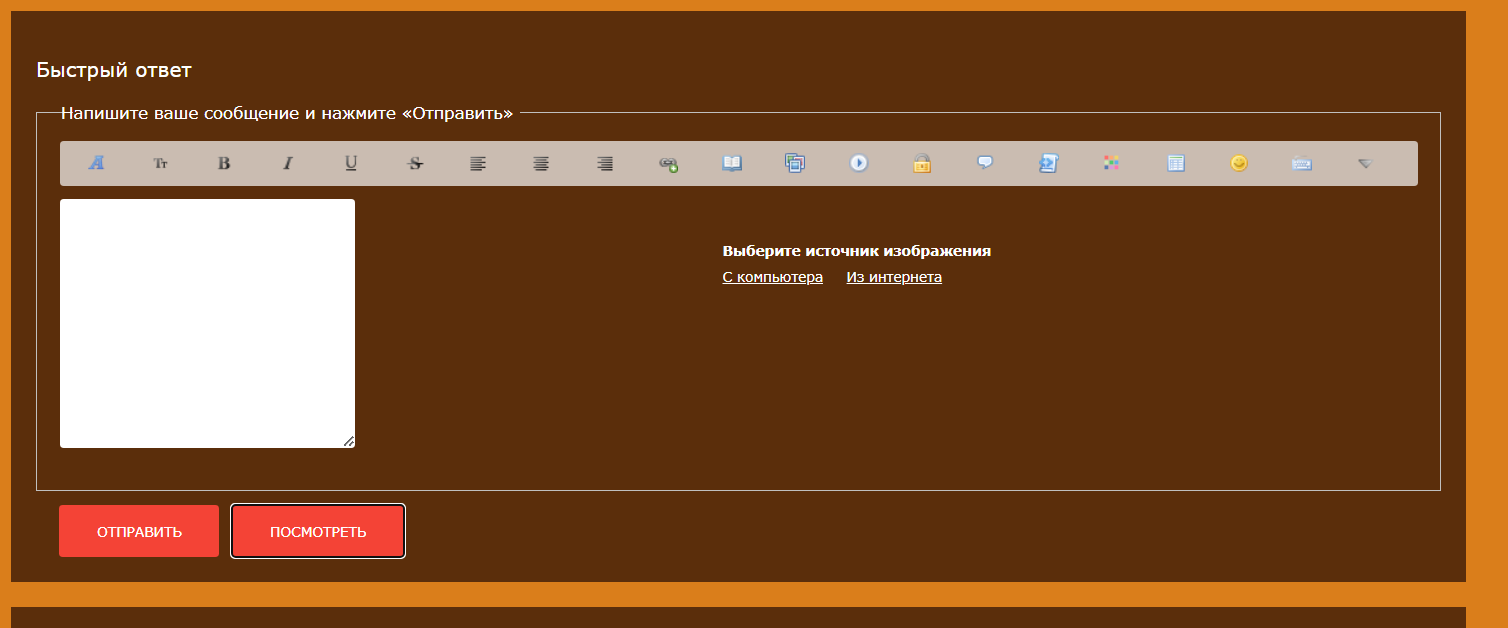This screenshot has width=1508, height=628.
Task: Open the text color palette icon
Action: click(x=1111, y=163)
